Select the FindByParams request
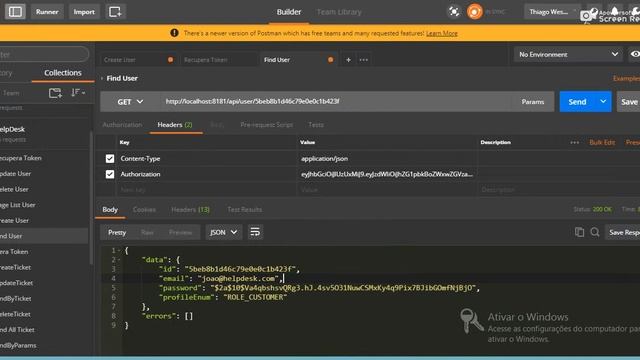 [44, 345]
